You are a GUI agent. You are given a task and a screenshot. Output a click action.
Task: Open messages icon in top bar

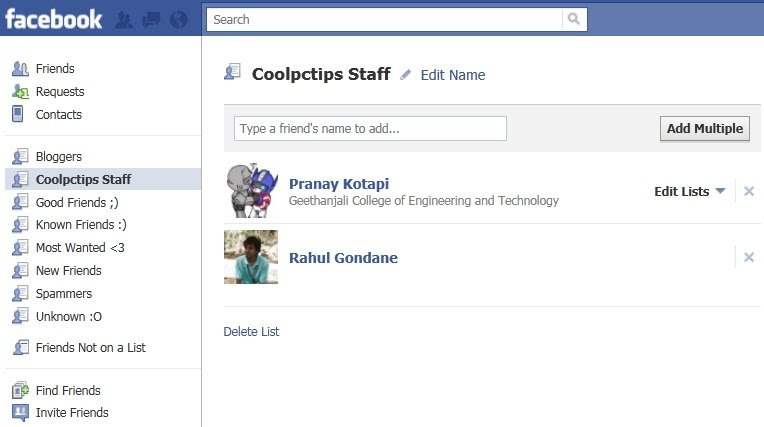152,19
